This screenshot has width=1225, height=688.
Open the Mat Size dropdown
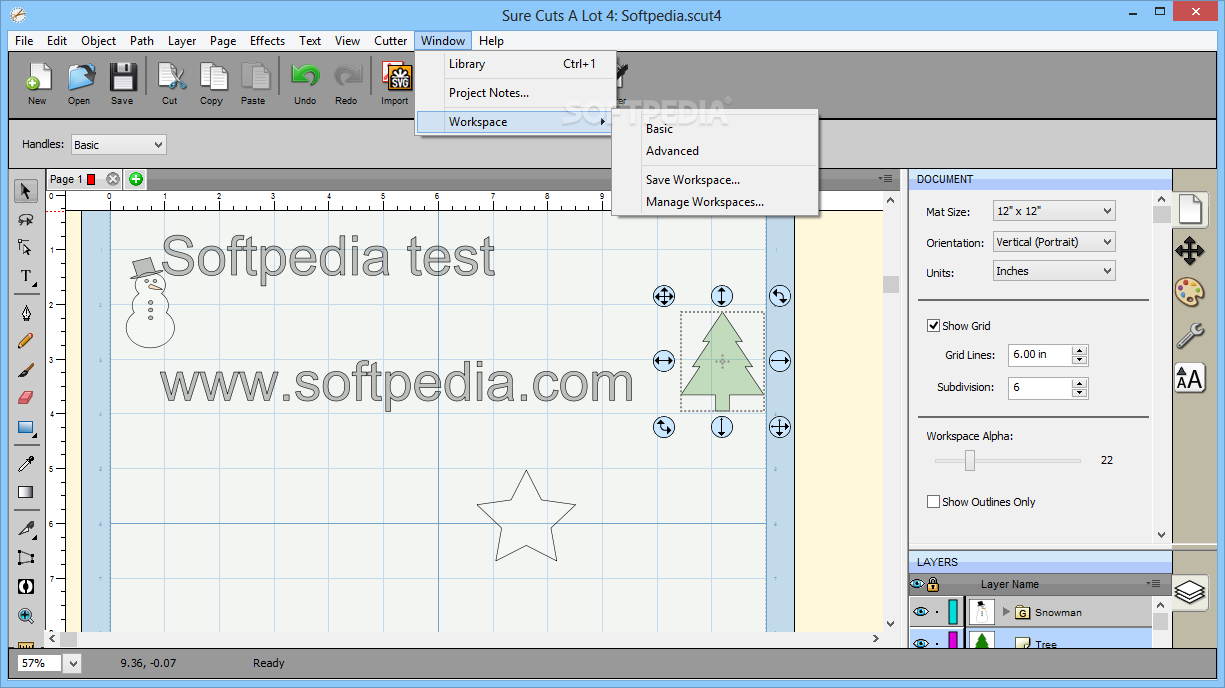click(1054, 211)
